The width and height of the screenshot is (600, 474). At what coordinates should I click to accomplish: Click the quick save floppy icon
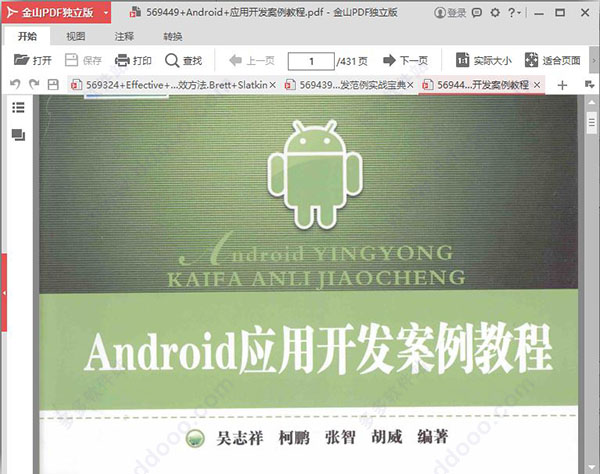point(53,85)
